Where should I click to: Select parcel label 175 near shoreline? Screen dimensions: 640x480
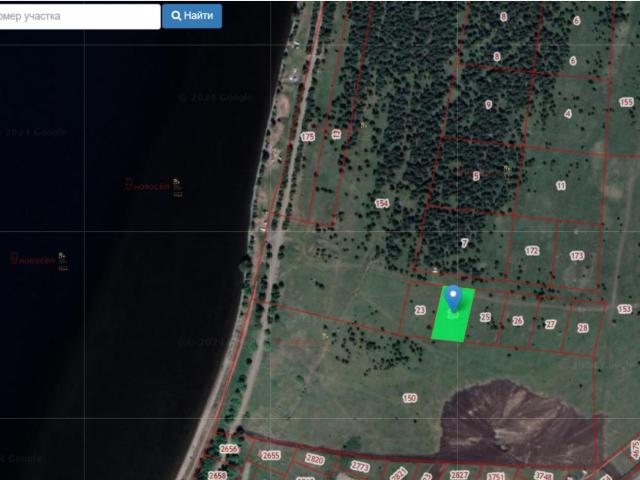pyautogui.click(x=307, y=137)
